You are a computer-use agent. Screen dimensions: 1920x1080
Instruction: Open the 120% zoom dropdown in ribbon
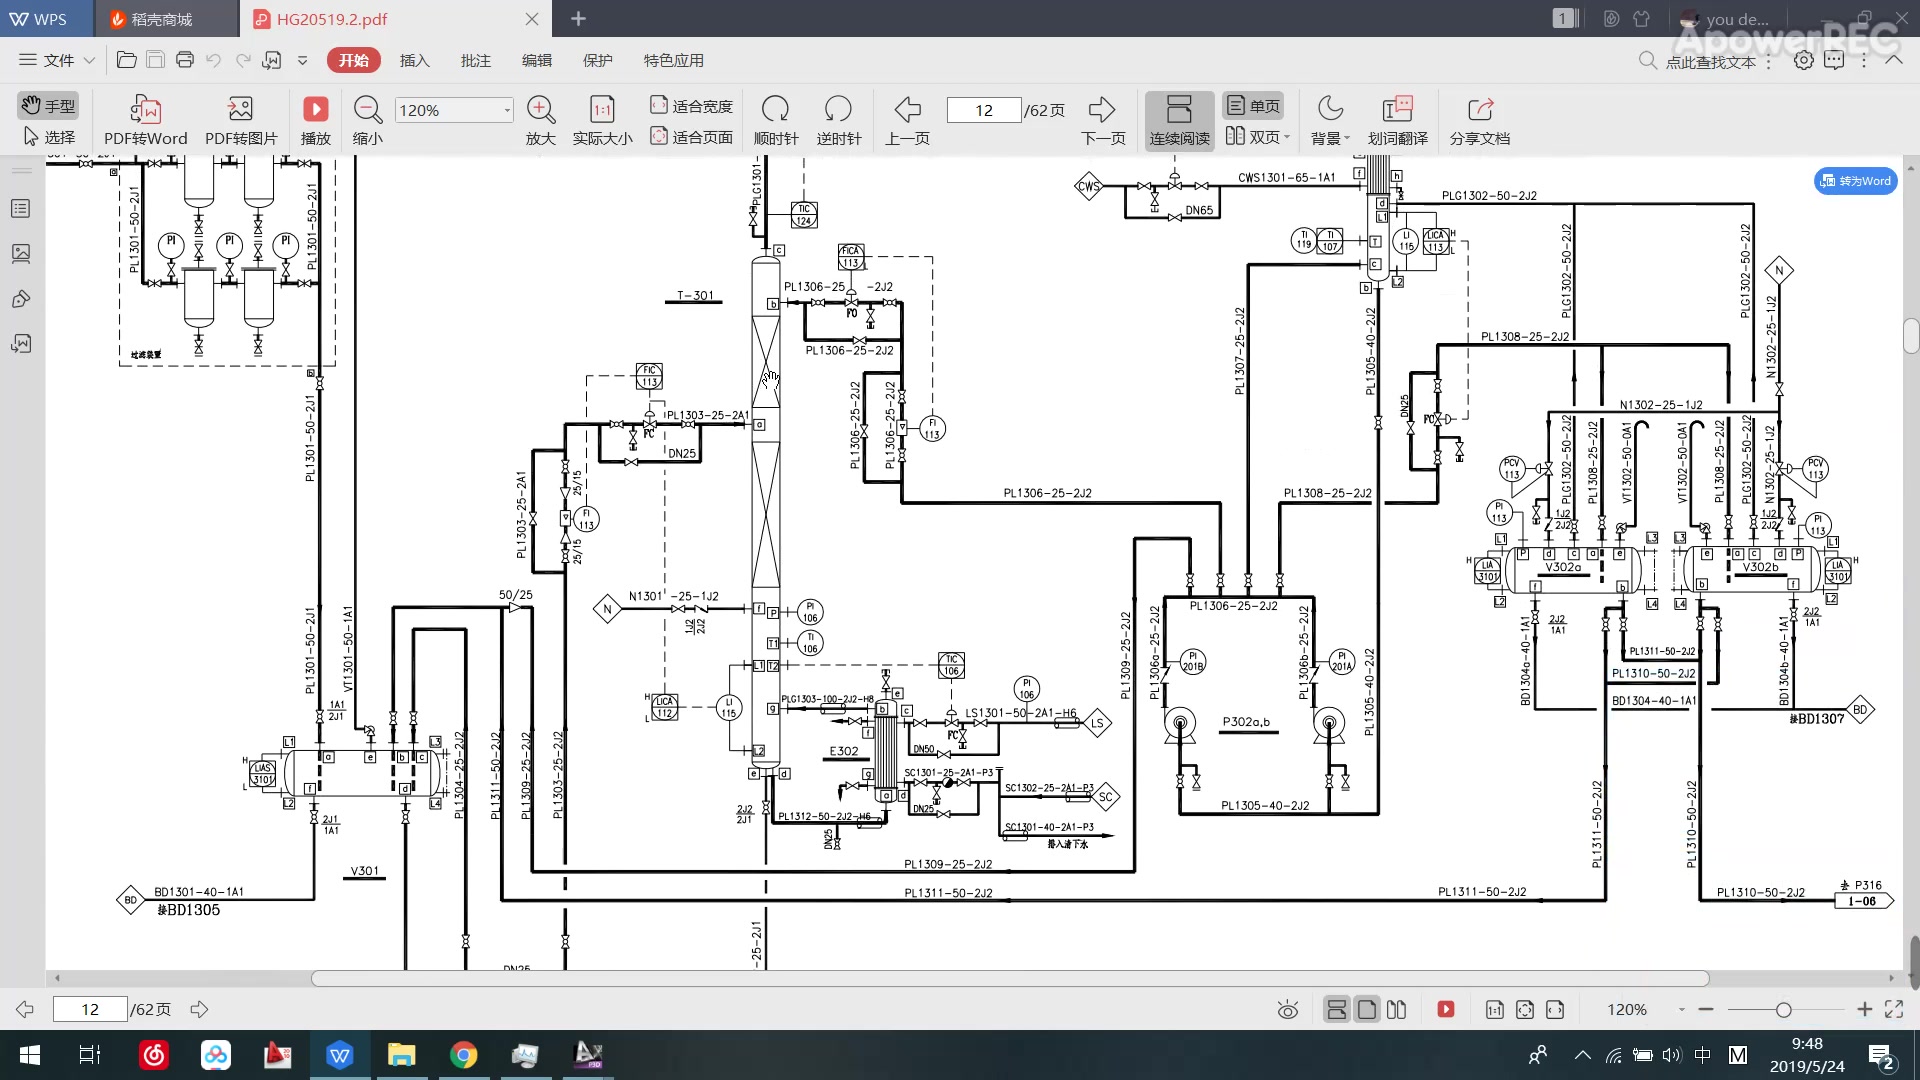(507, 110)
